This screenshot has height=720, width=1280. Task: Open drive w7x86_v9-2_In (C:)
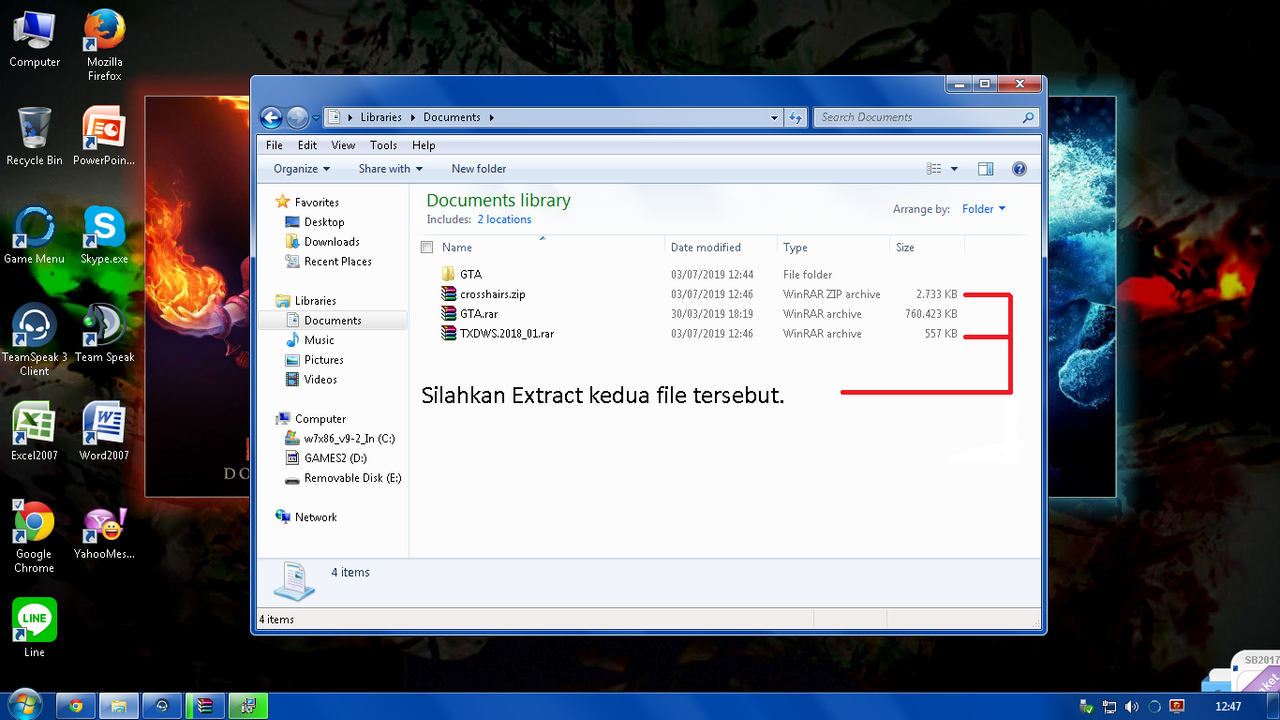350,439
